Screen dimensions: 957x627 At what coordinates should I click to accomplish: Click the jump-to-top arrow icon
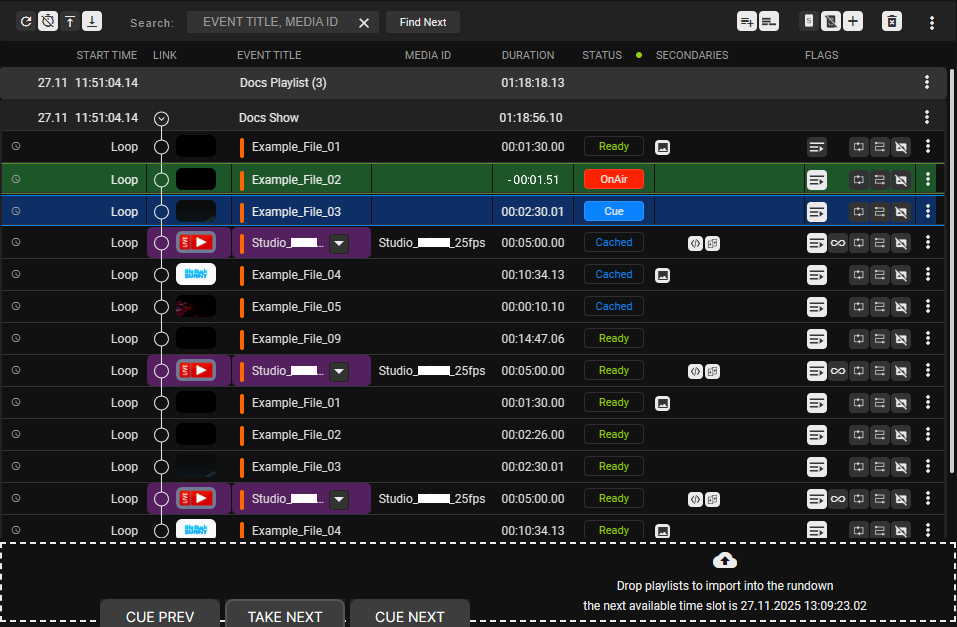[69, 21]
